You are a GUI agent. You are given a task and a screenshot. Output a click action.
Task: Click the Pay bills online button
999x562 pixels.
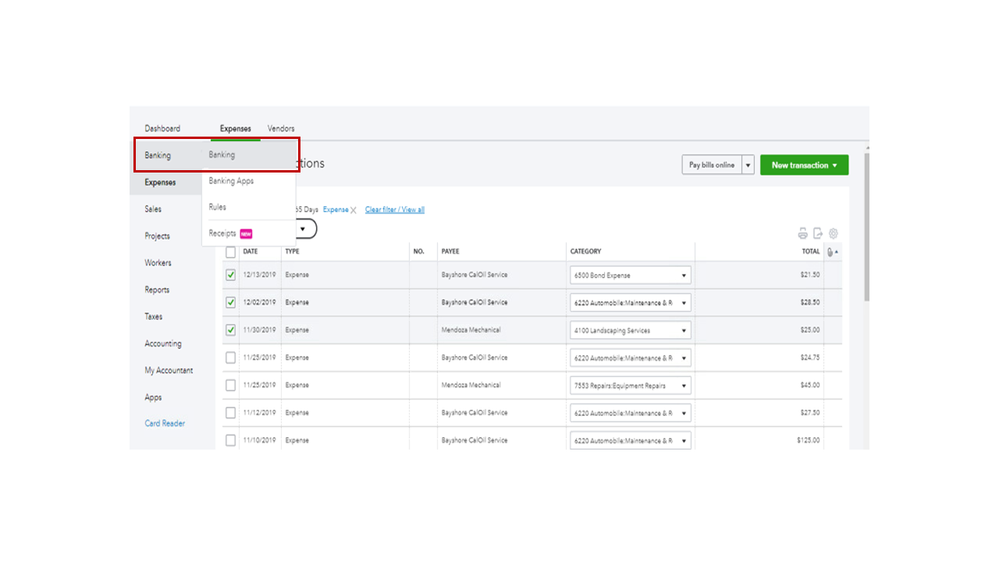[x=712, y=165]
